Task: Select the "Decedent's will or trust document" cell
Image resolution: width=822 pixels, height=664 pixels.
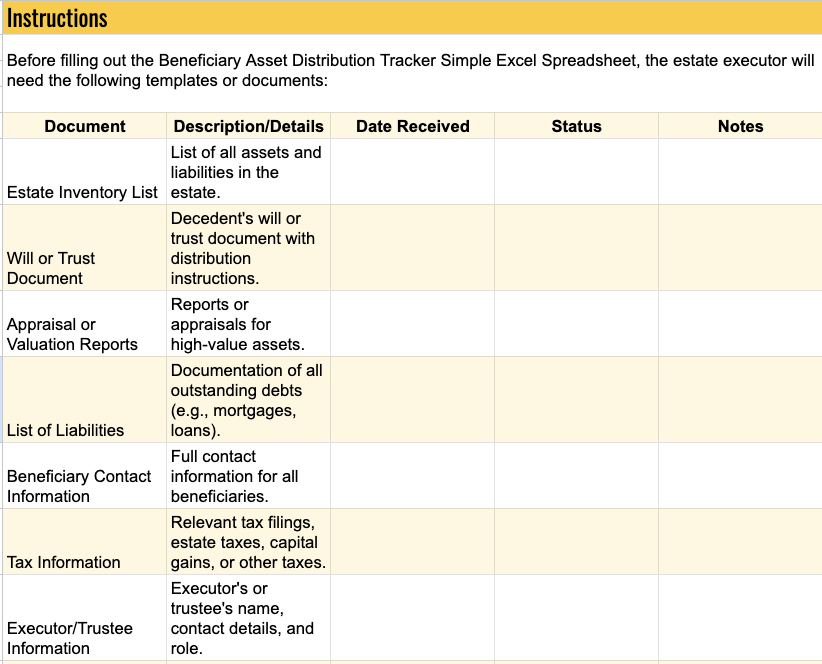Action: coord(248,248)
